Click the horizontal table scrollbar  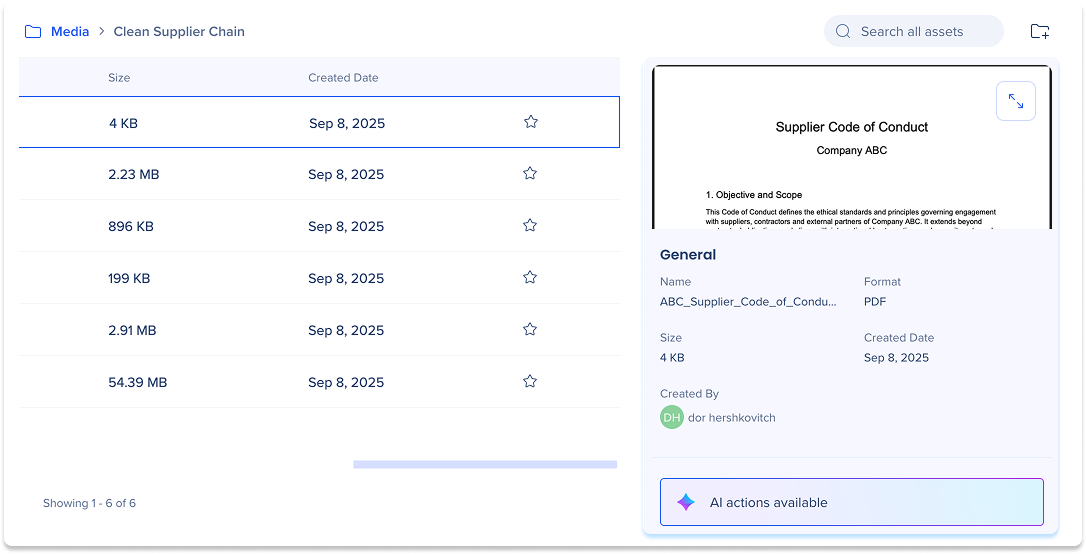[x=485, y=464]
